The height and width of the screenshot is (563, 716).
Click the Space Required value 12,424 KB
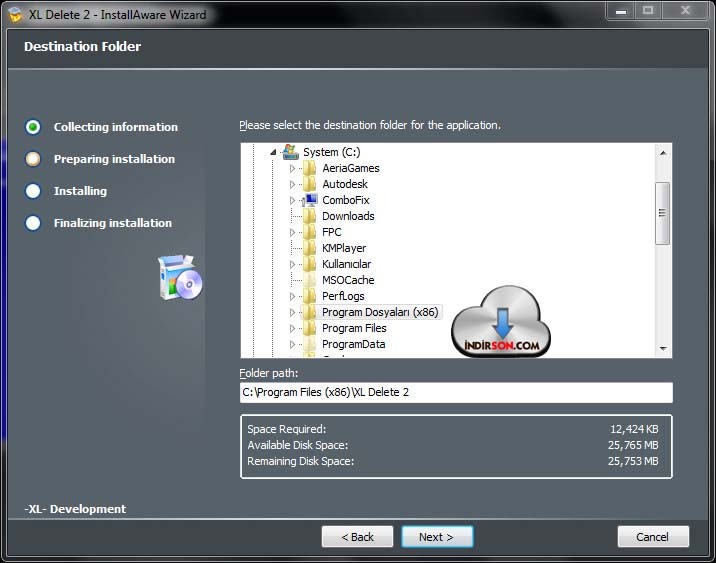pyautogui.click(x=634, y=429)
